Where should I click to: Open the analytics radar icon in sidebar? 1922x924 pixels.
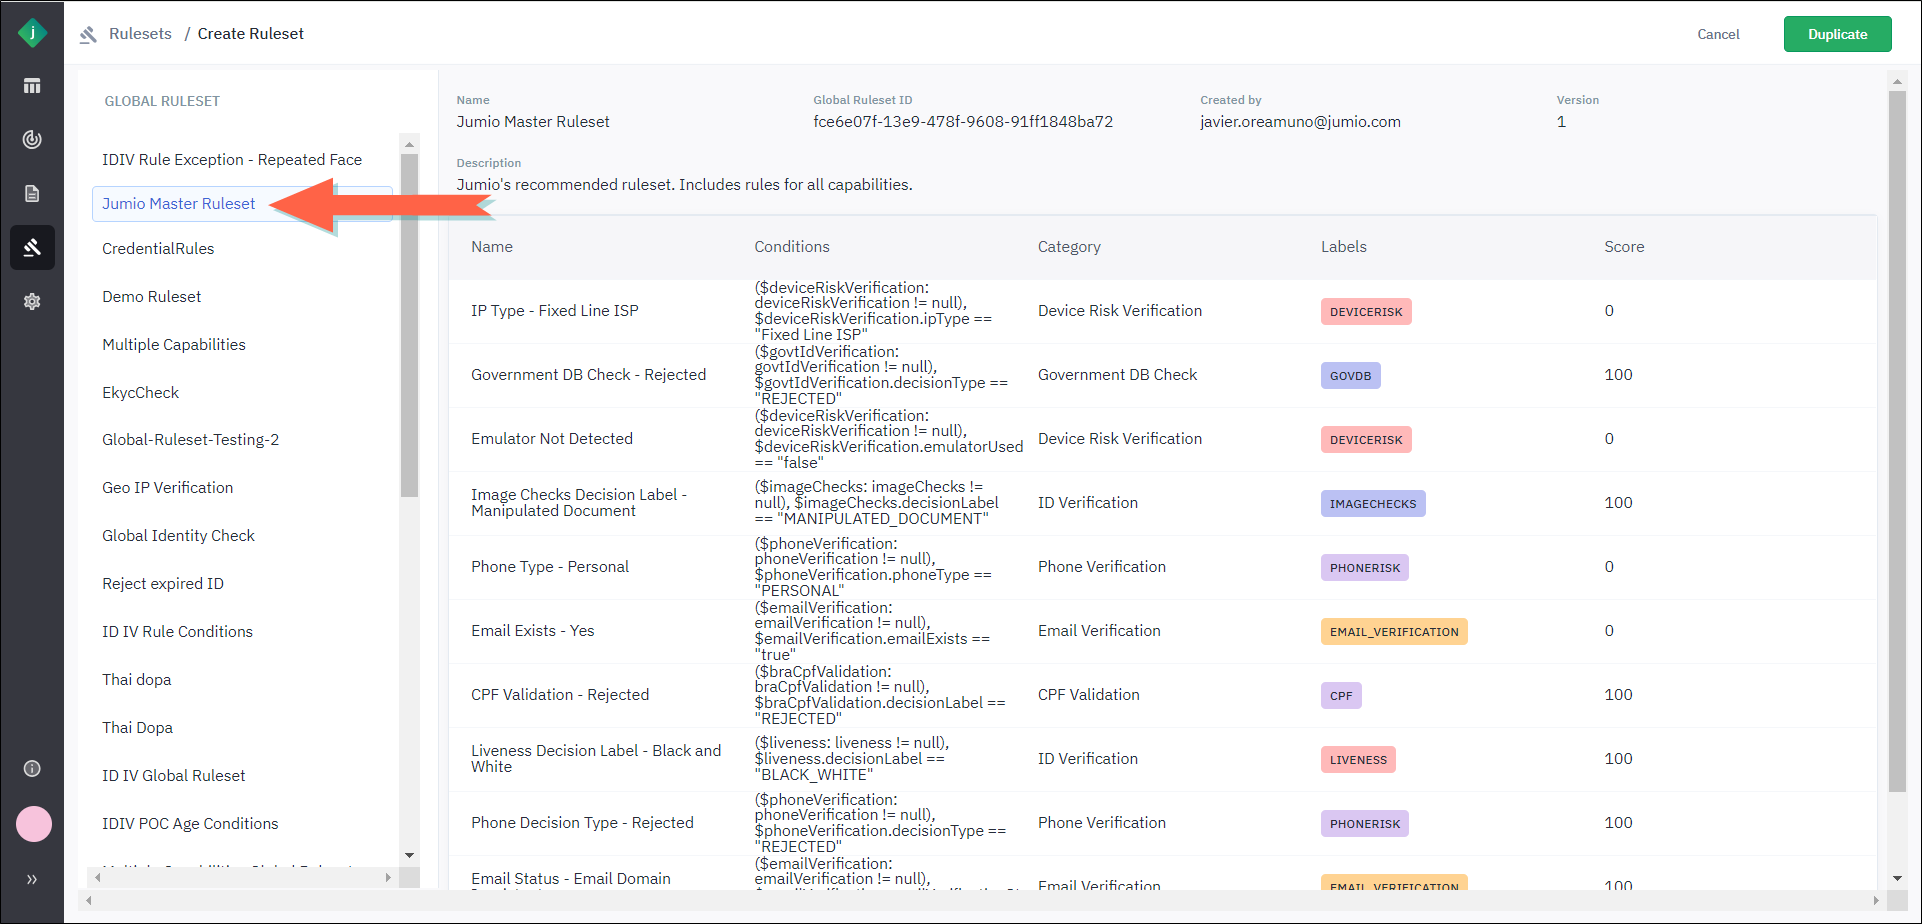[x=32, y=140]
